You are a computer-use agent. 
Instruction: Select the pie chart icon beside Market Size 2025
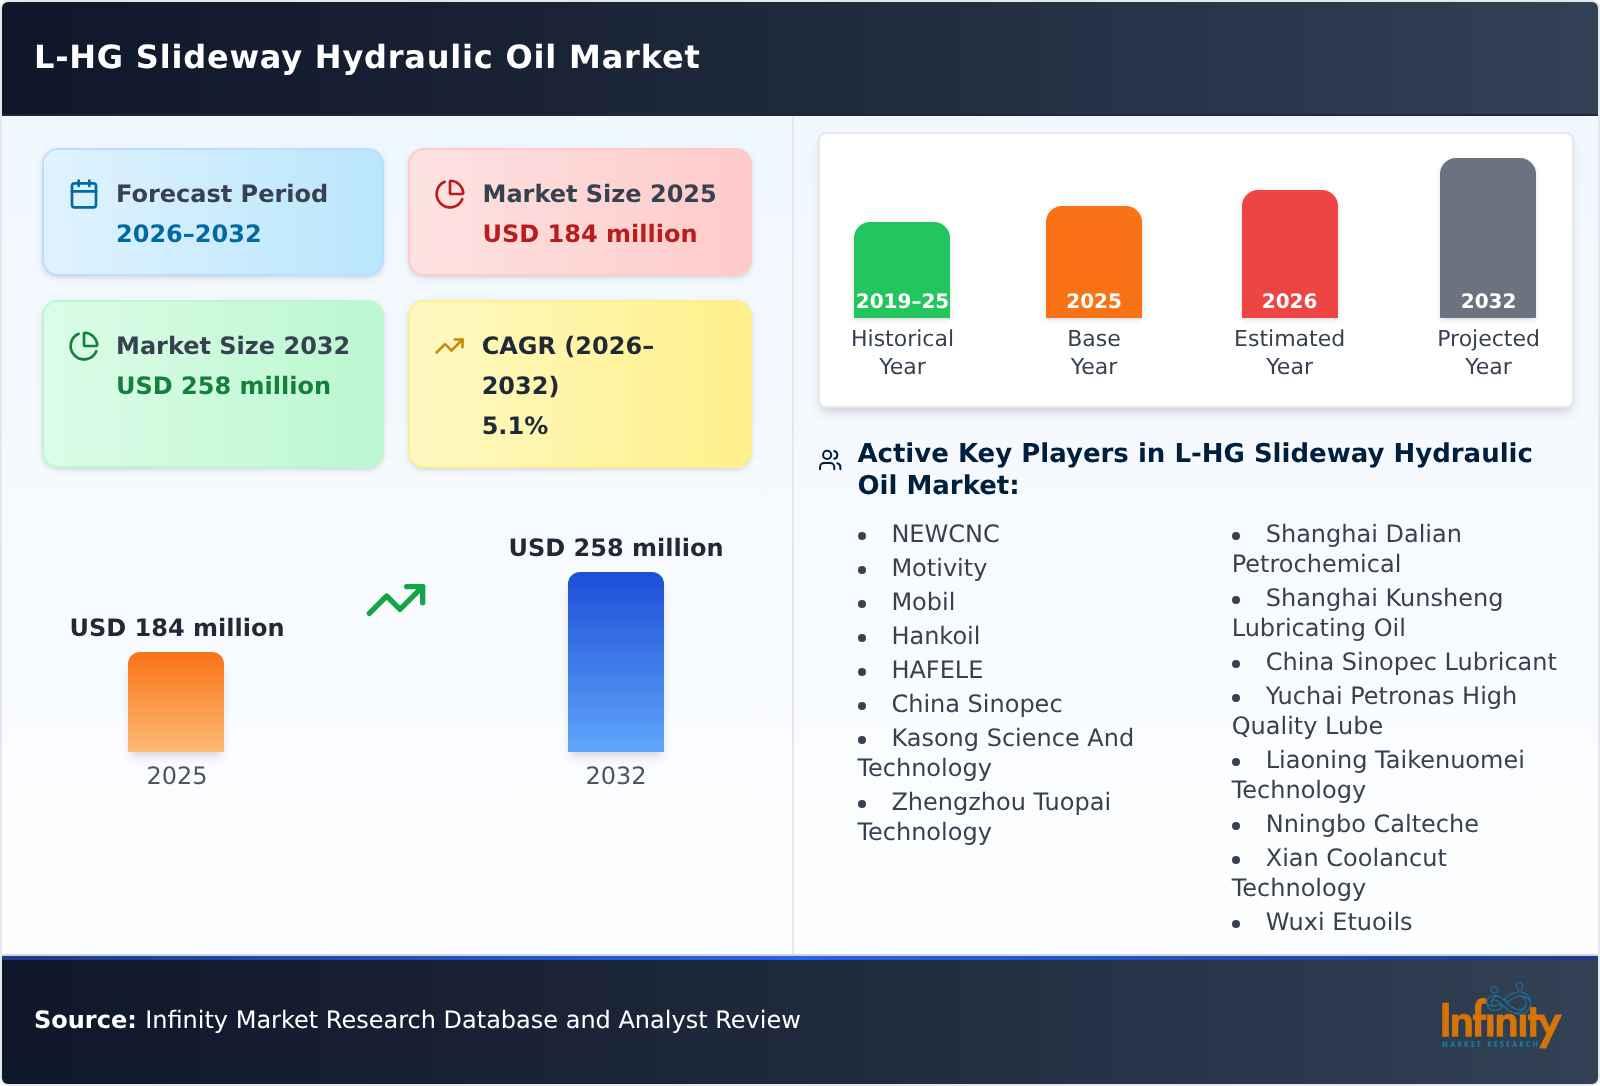450,192
